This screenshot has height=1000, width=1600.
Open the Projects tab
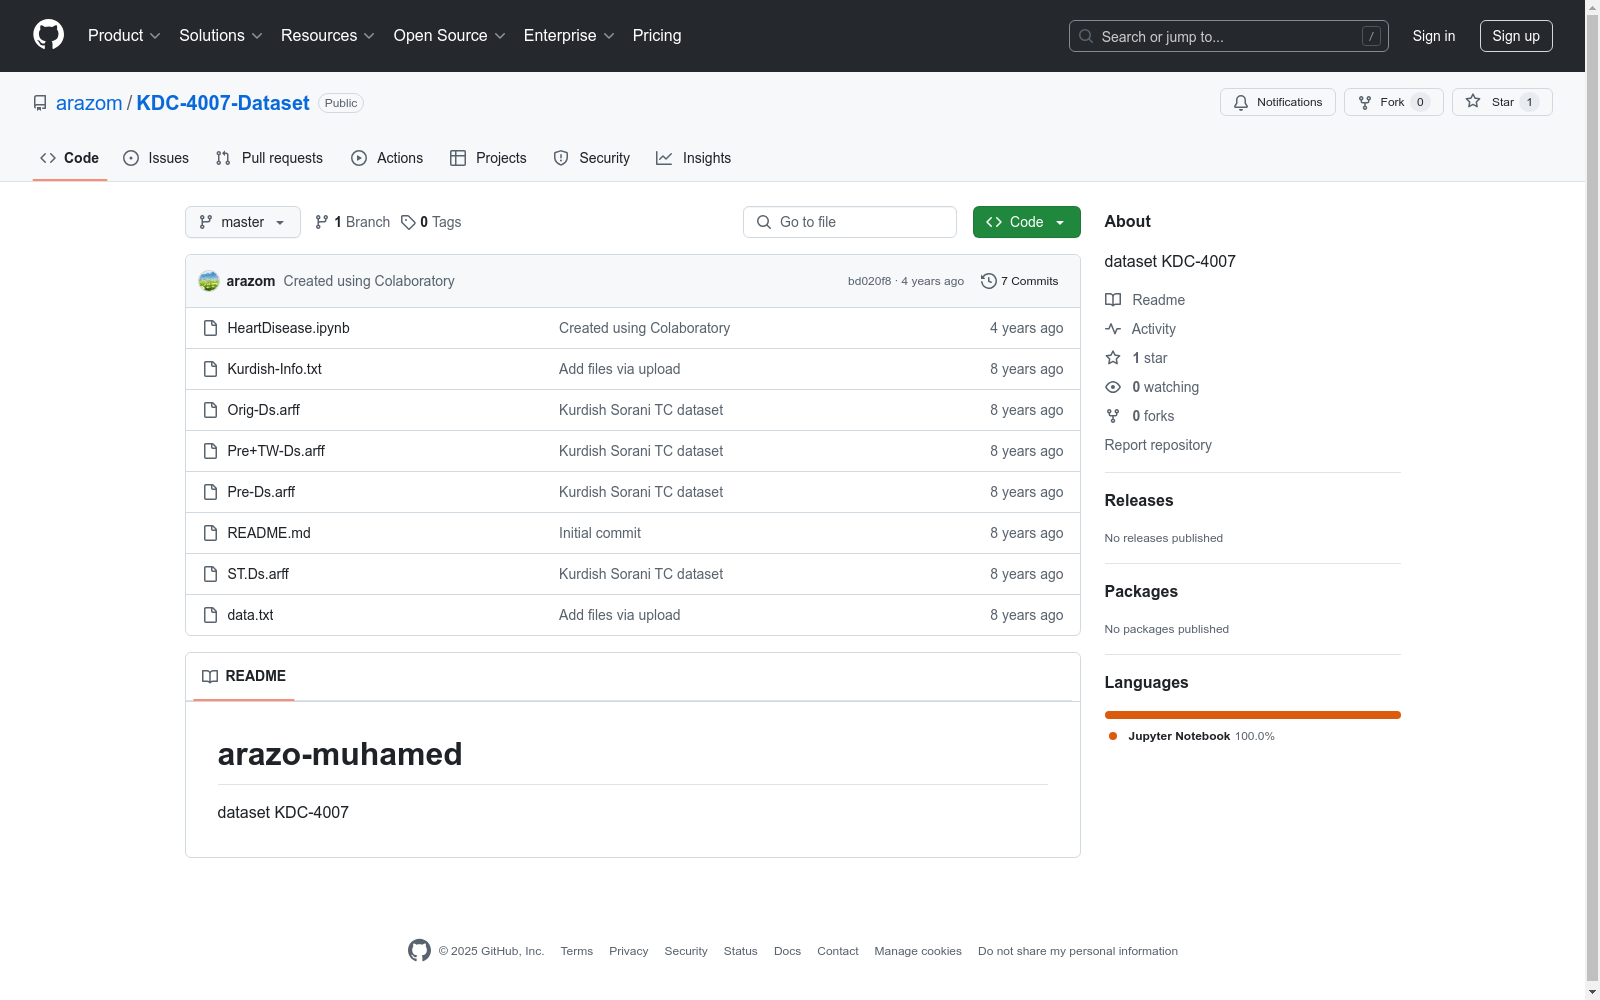[488, 158]
